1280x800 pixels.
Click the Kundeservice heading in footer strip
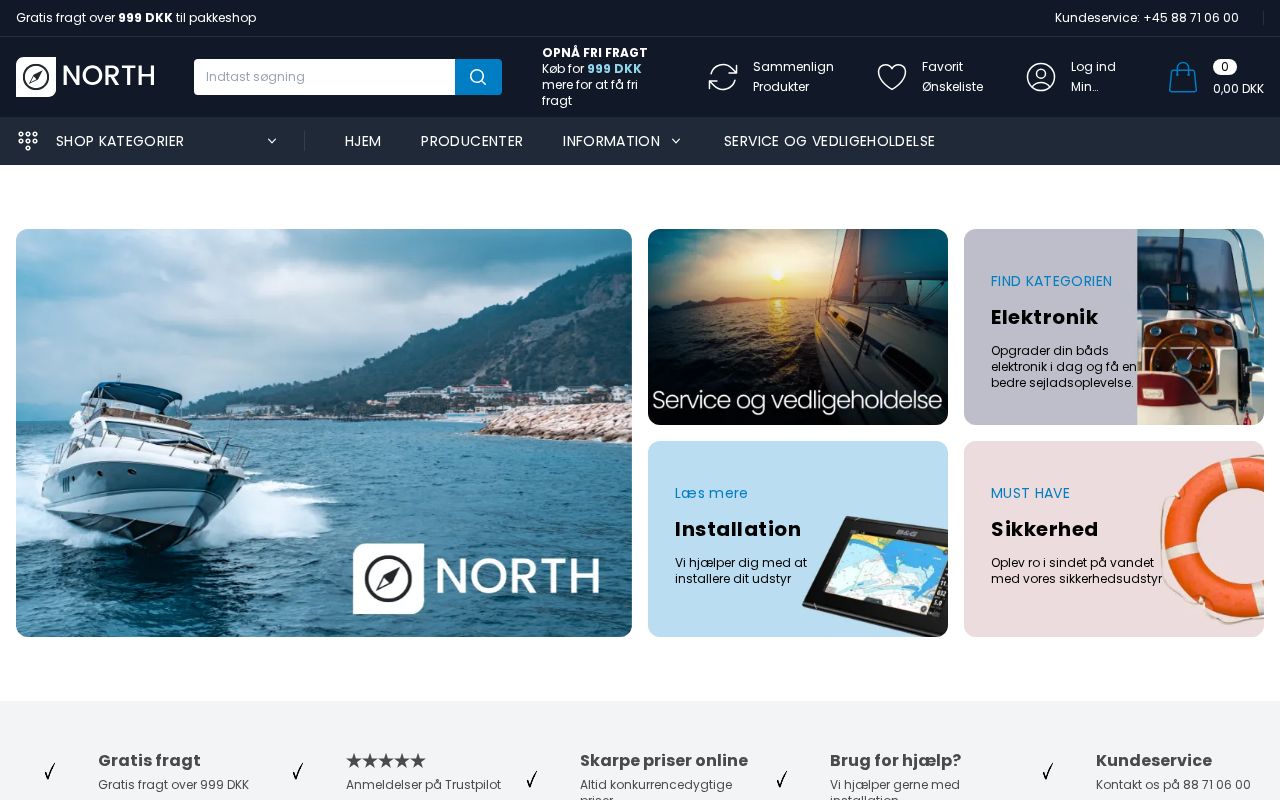point(1154,761)
